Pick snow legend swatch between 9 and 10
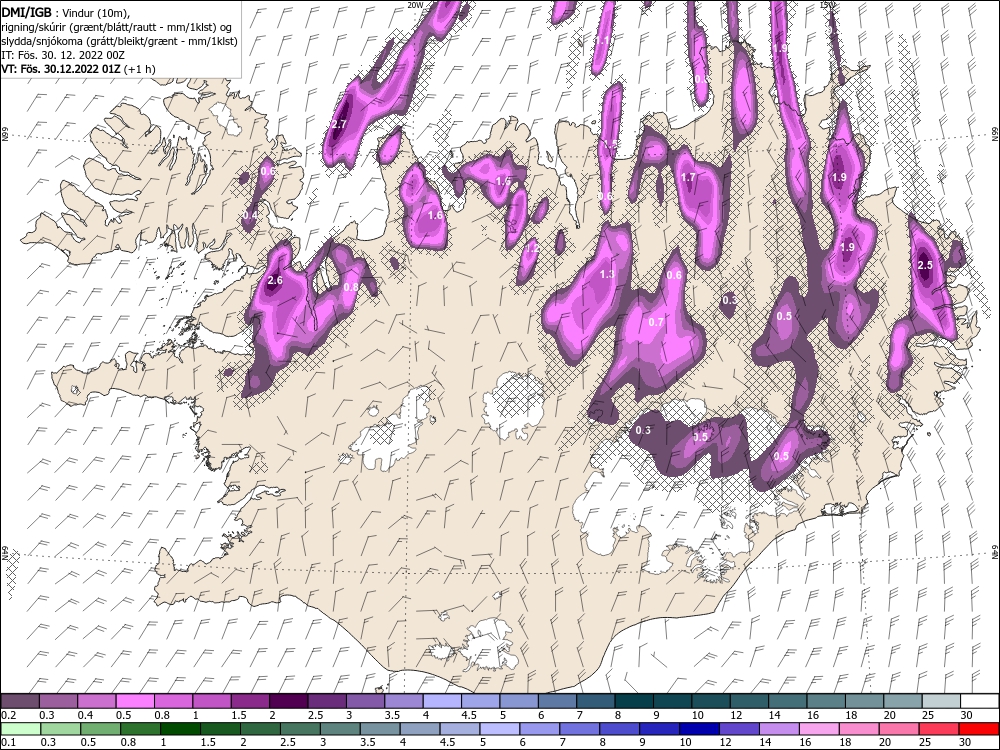 tap(673, 701)
